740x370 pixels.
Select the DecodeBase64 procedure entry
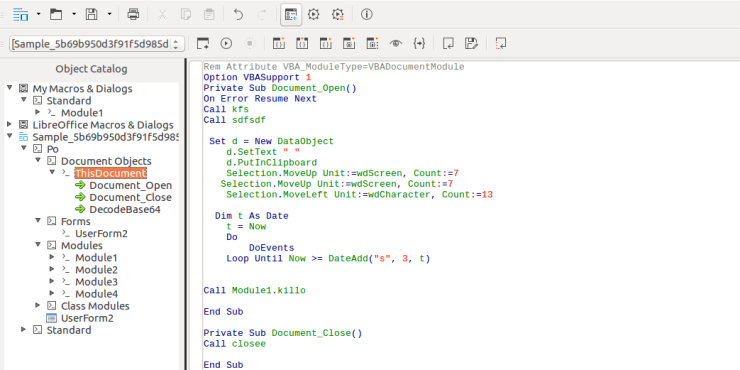[125, 210]
